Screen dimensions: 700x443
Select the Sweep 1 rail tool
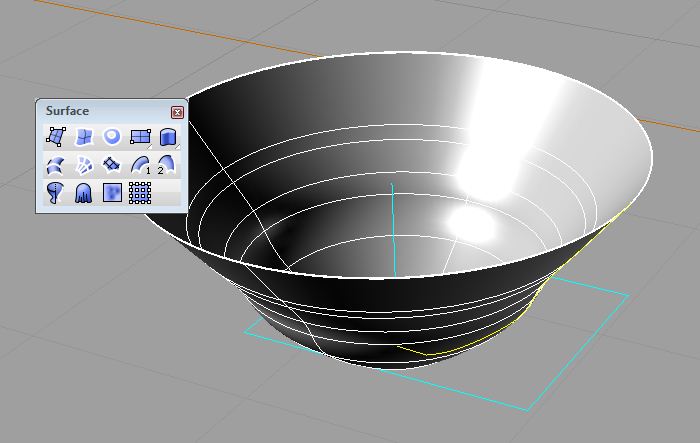[140, 165]
